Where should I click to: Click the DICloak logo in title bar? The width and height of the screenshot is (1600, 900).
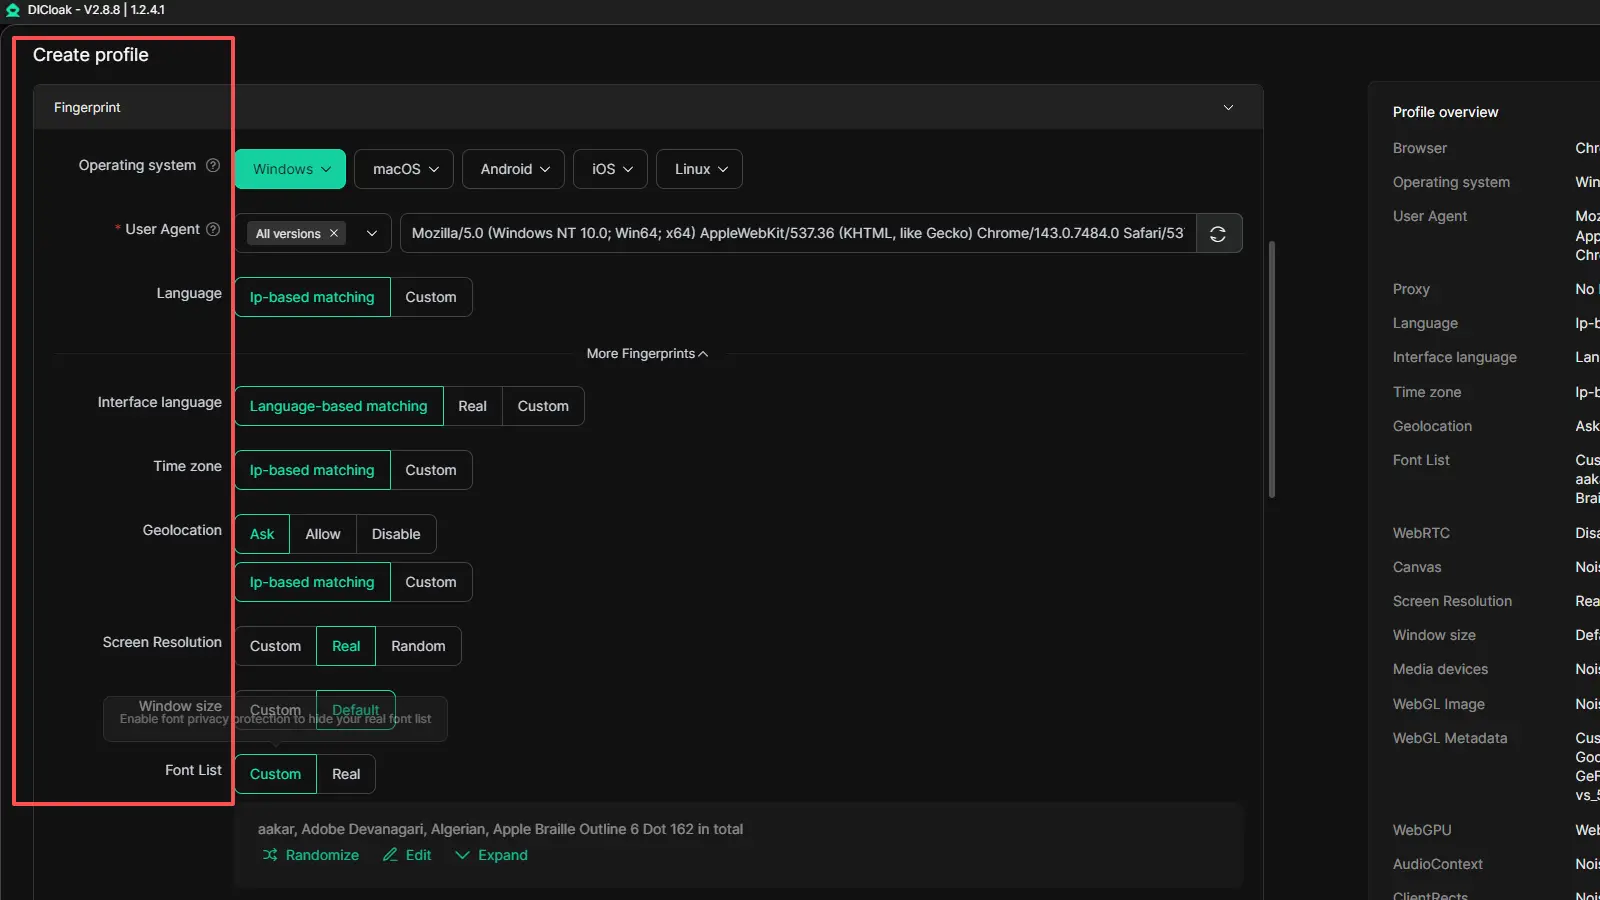[x=13, y=10]
